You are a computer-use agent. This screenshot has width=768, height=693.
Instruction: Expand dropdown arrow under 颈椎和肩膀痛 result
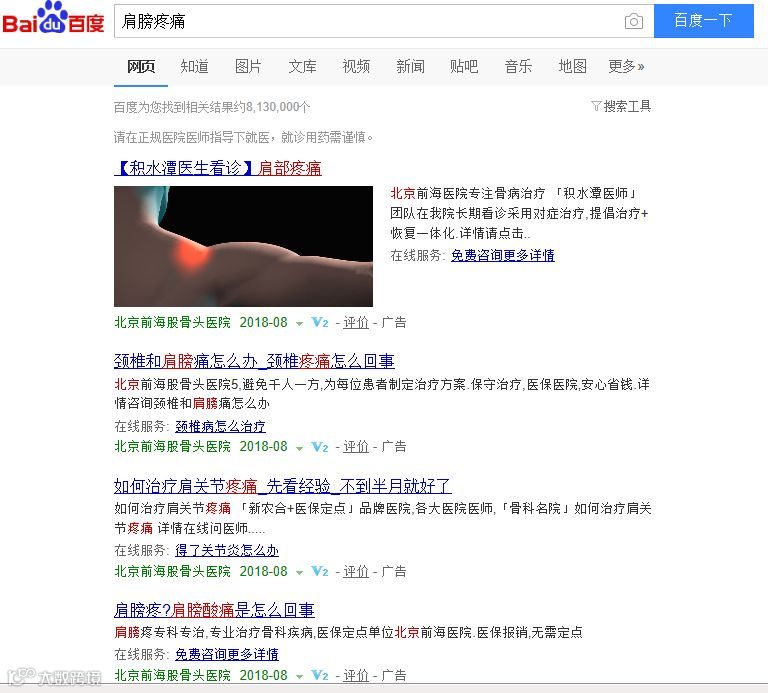point(299,448)
